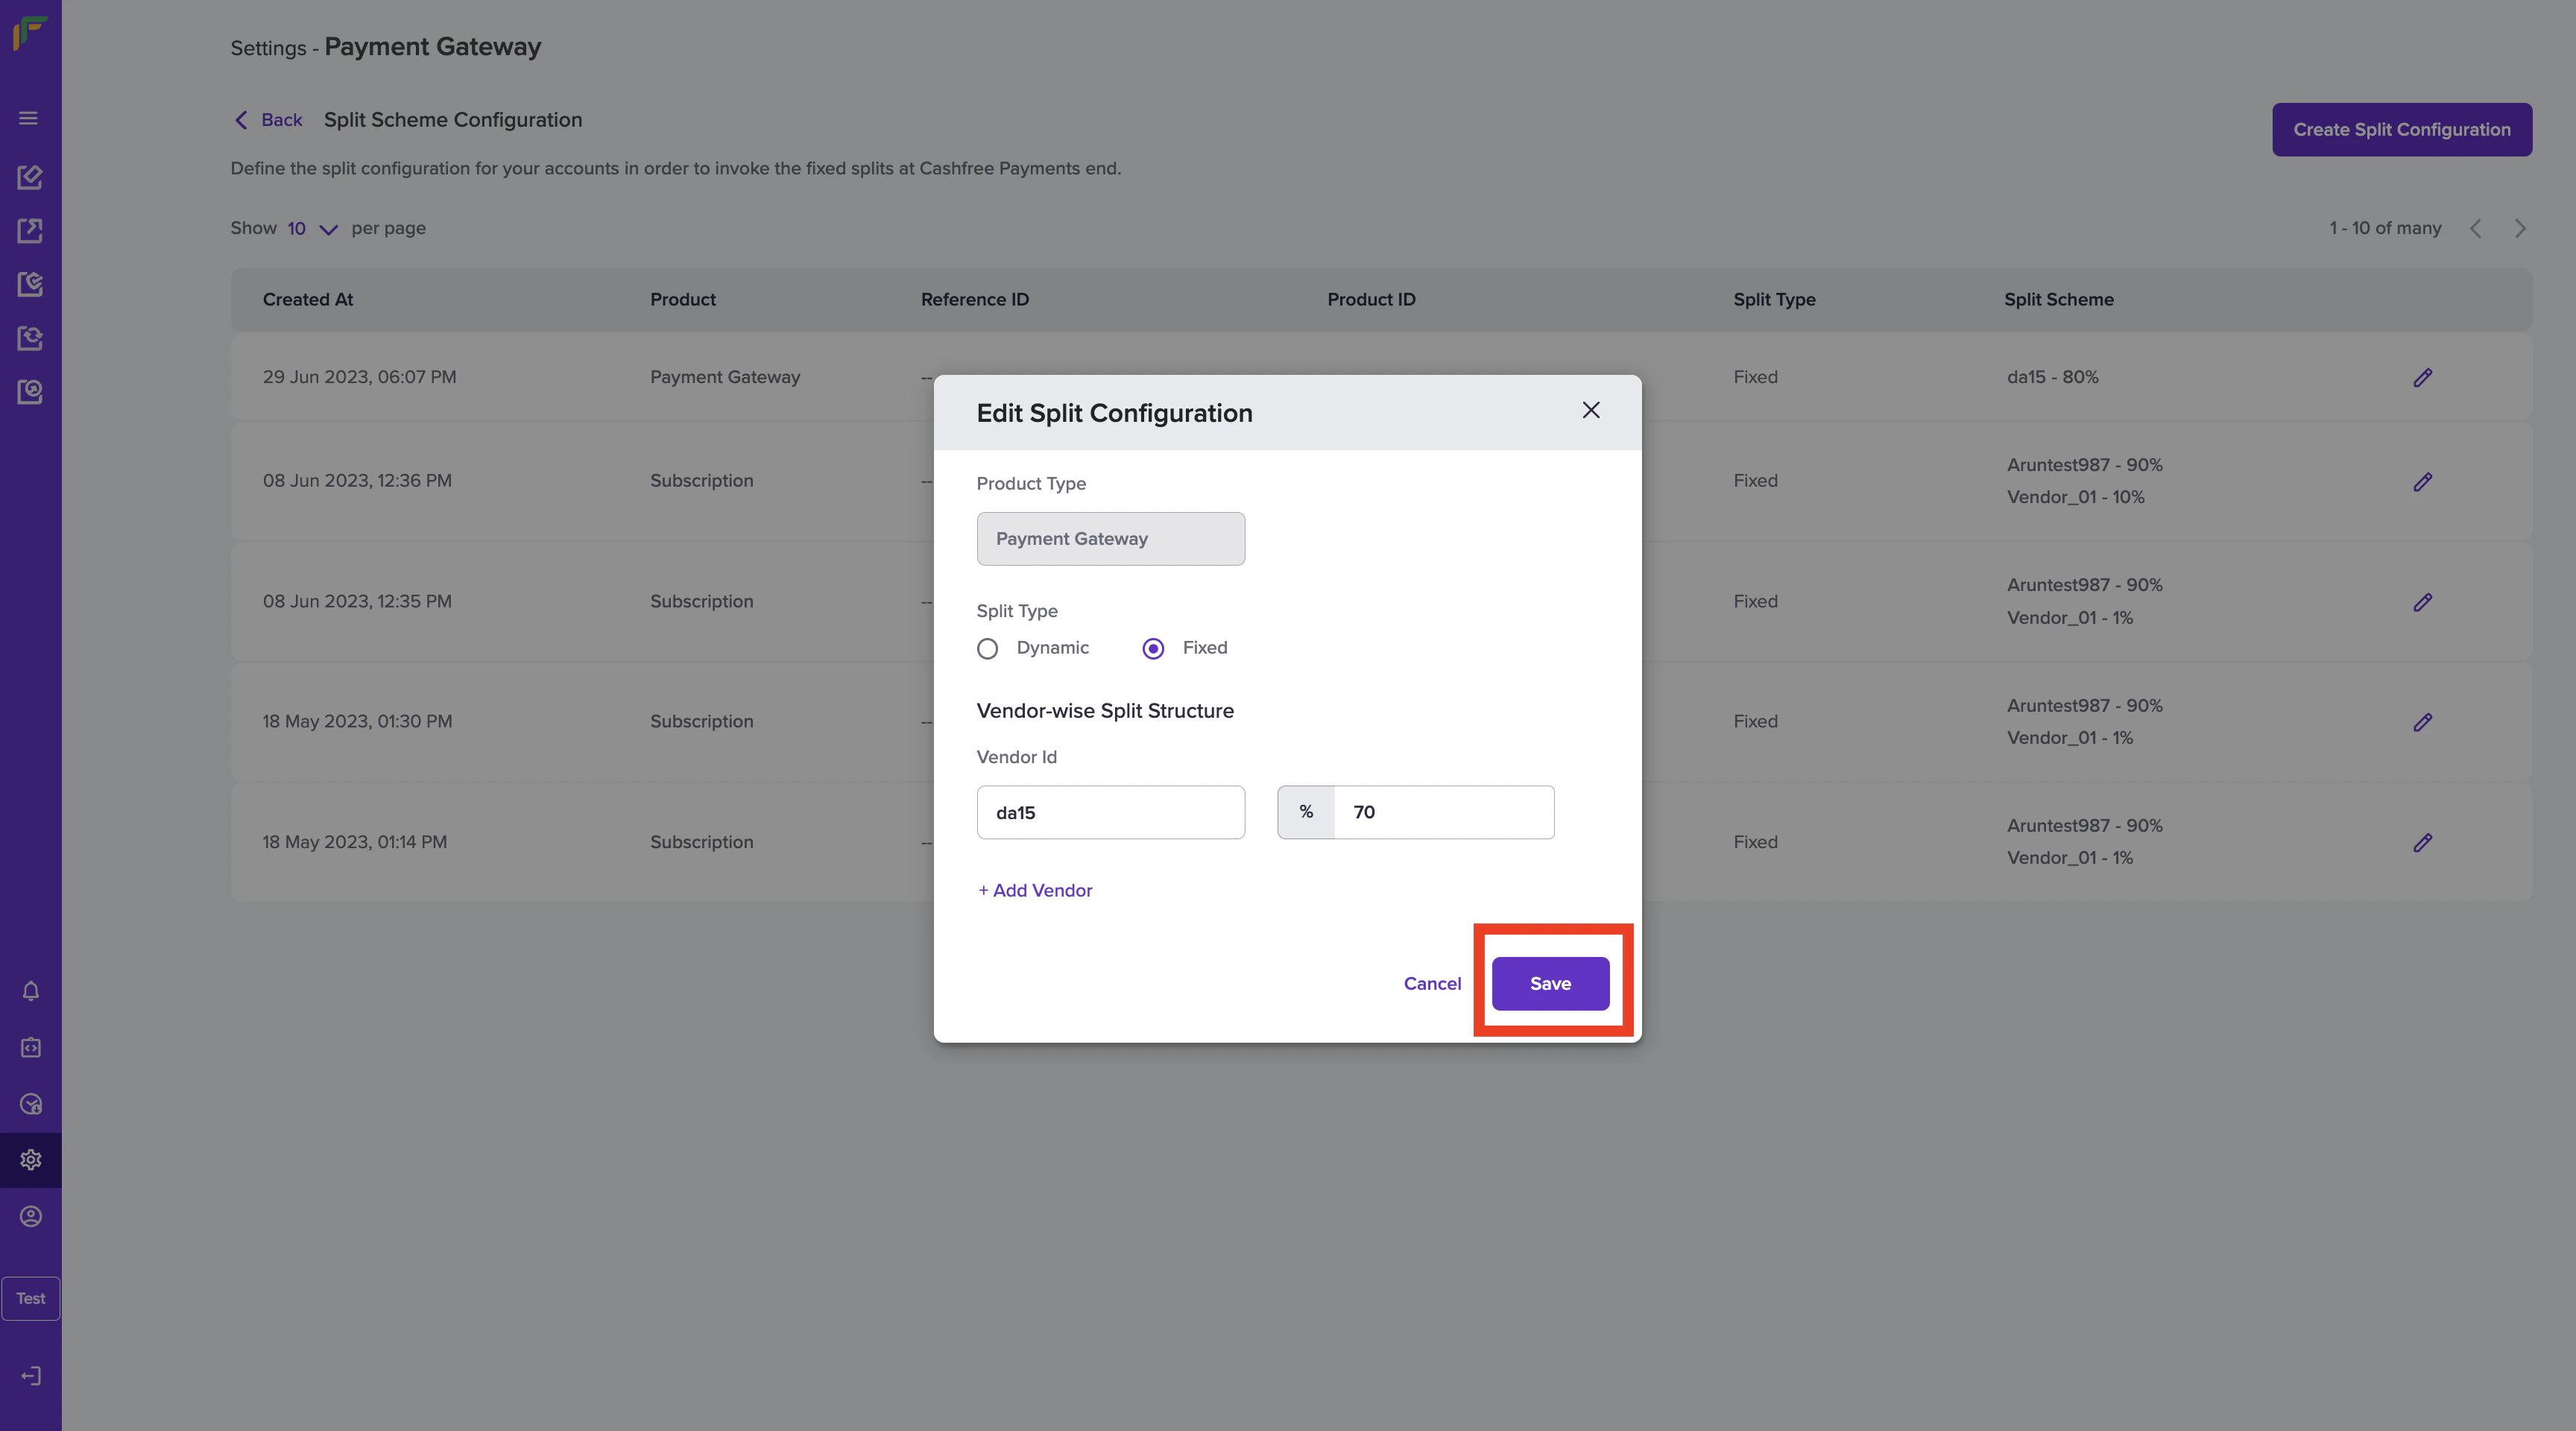Select the Fixed split type radio
Image resolution: width=2576 pixels, height=1431 pixels.
pyautogui.click(x=1153, y=649)
